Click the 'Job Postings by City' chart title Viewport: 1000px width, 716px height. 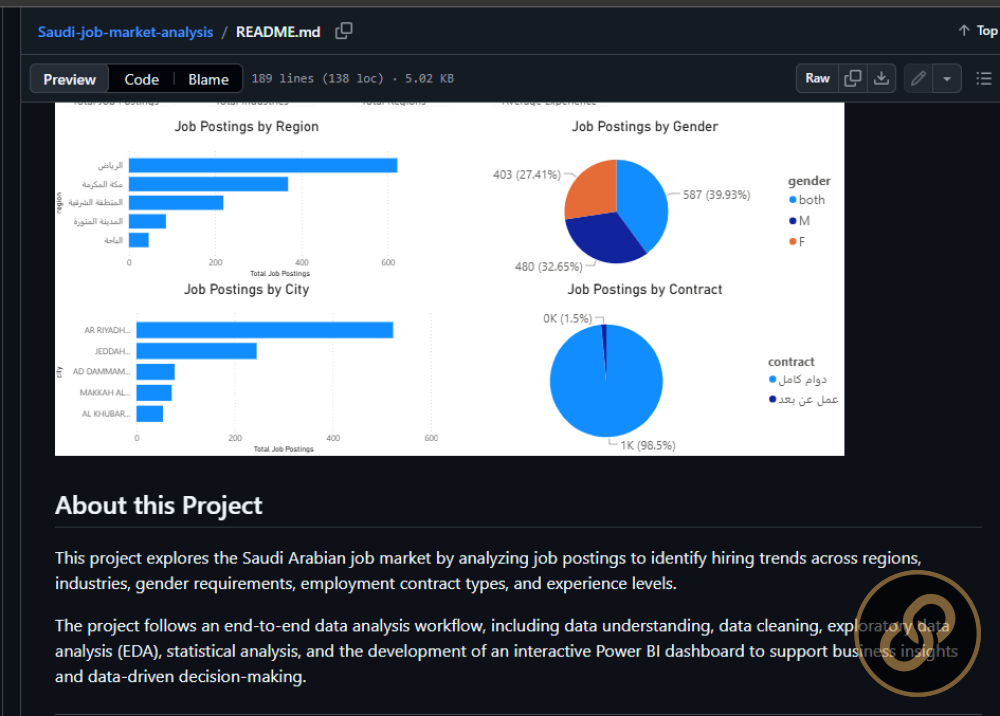click(247, 289)
